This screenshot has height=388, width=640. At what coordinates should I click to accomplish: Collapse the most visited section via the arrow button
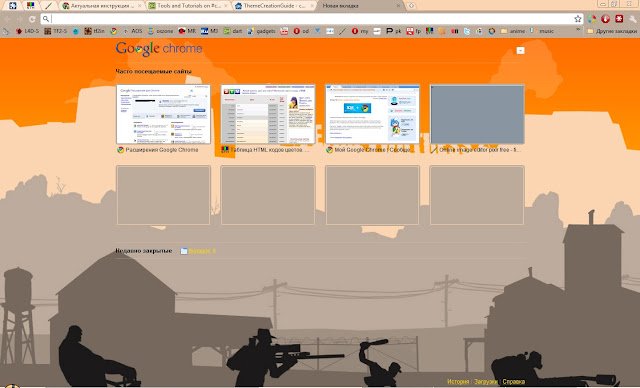[520, 51]
